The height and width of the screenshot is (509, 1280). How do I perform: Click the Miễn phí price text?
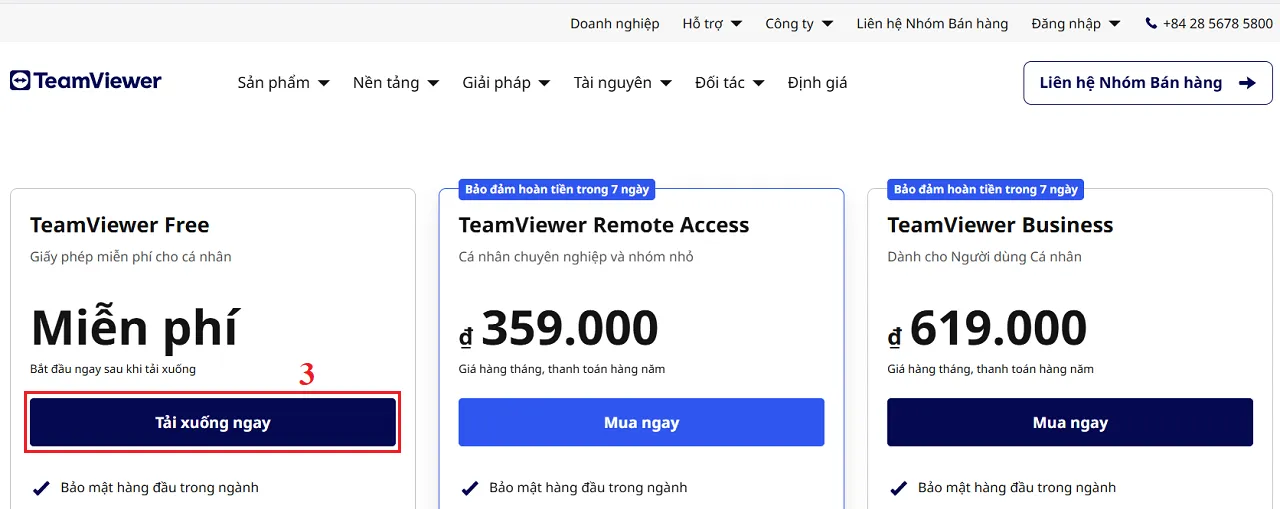(x=134, y=327)
